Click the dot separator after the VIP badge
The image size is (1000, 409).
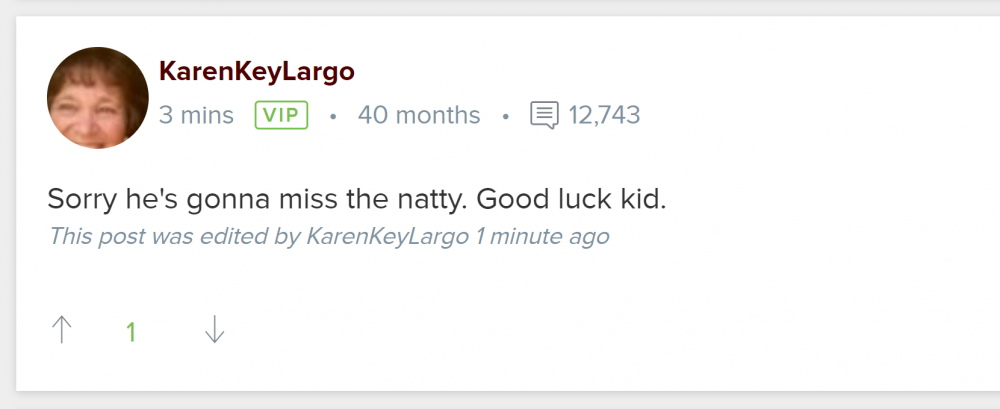point(333,116)
